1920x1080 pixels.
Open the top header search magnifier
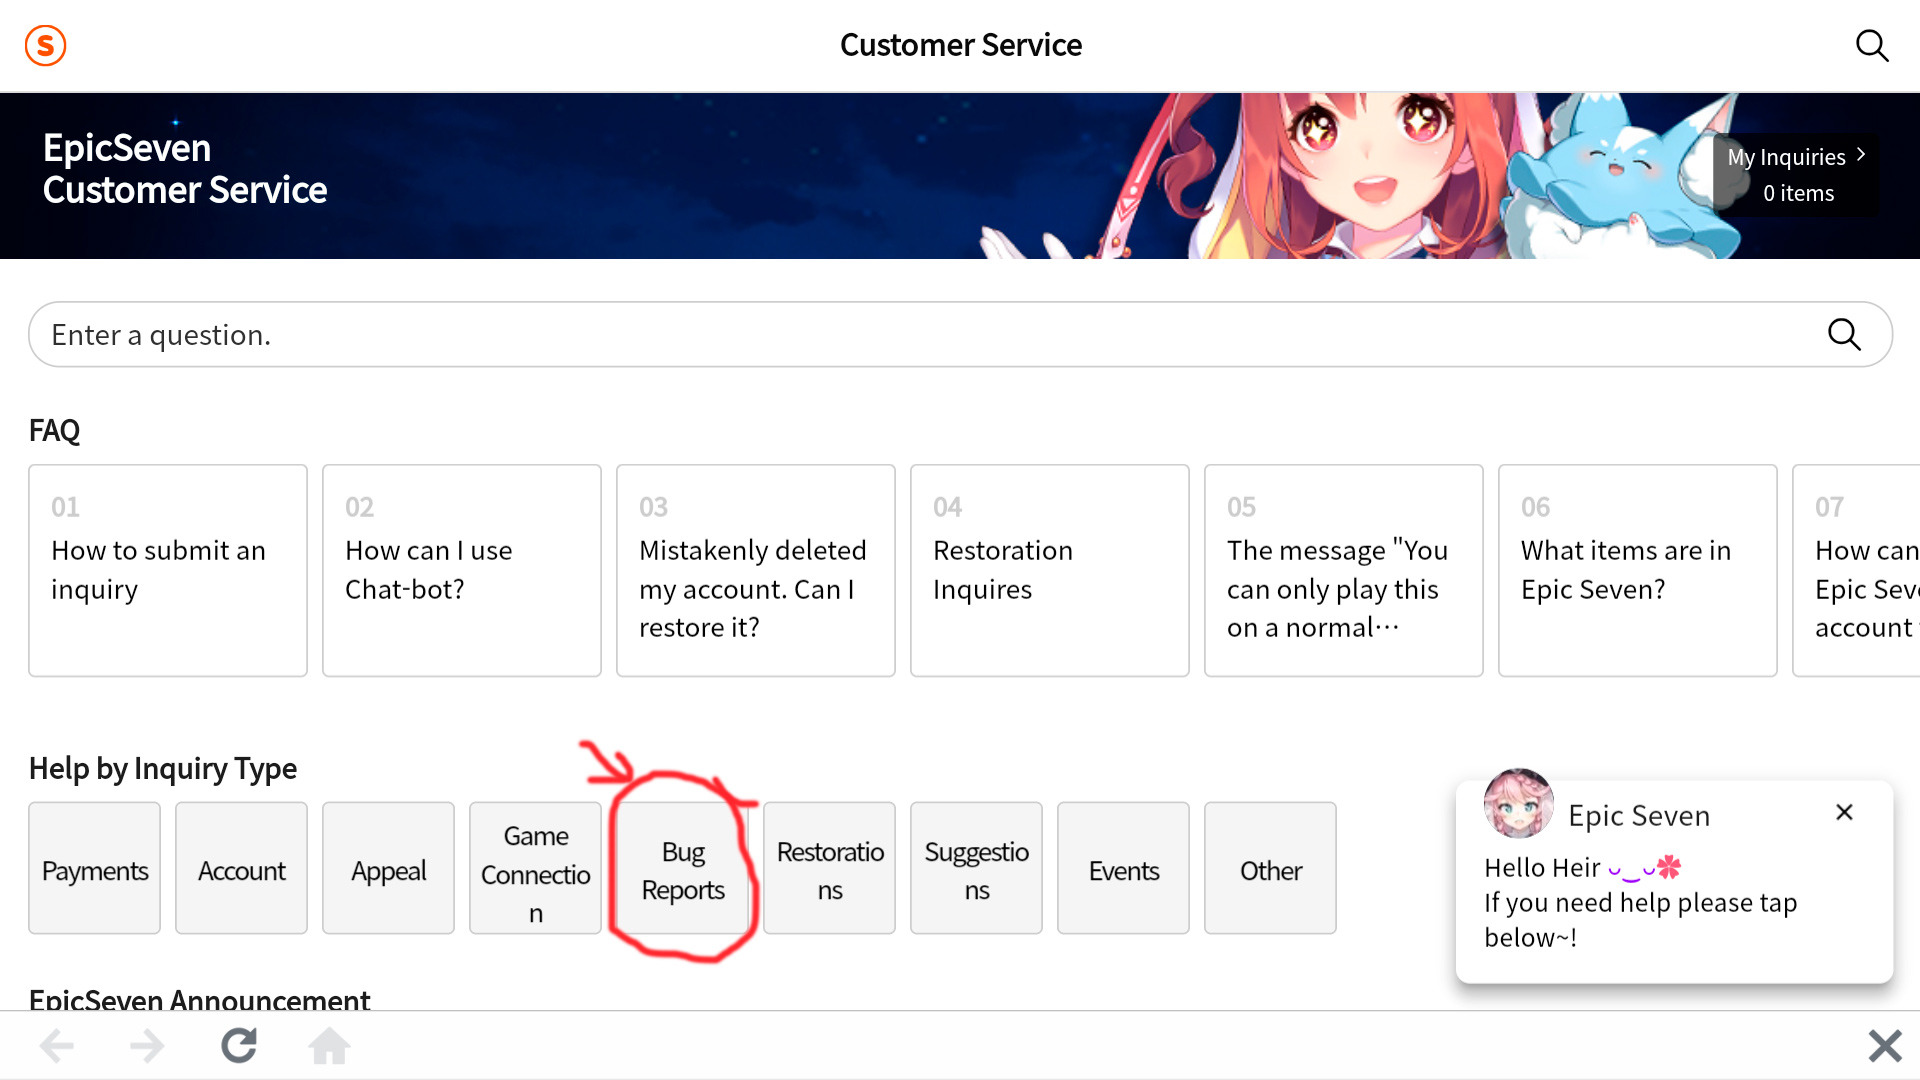[x=1872, y=45]
